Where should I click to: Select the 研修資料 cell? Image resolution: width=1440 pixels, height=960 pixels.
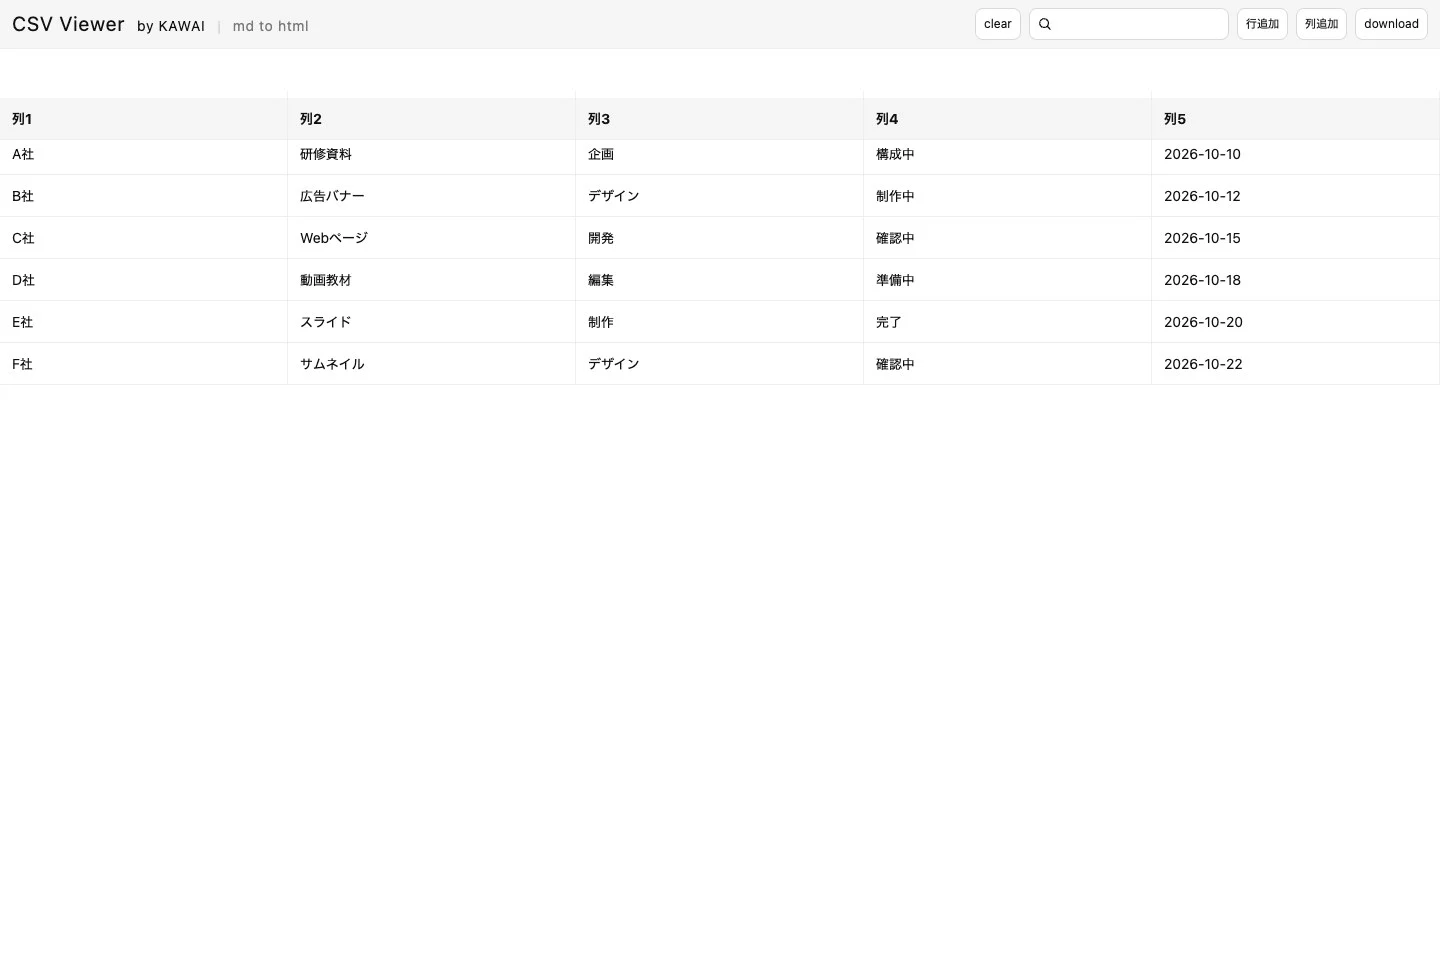tap(432, 157)
